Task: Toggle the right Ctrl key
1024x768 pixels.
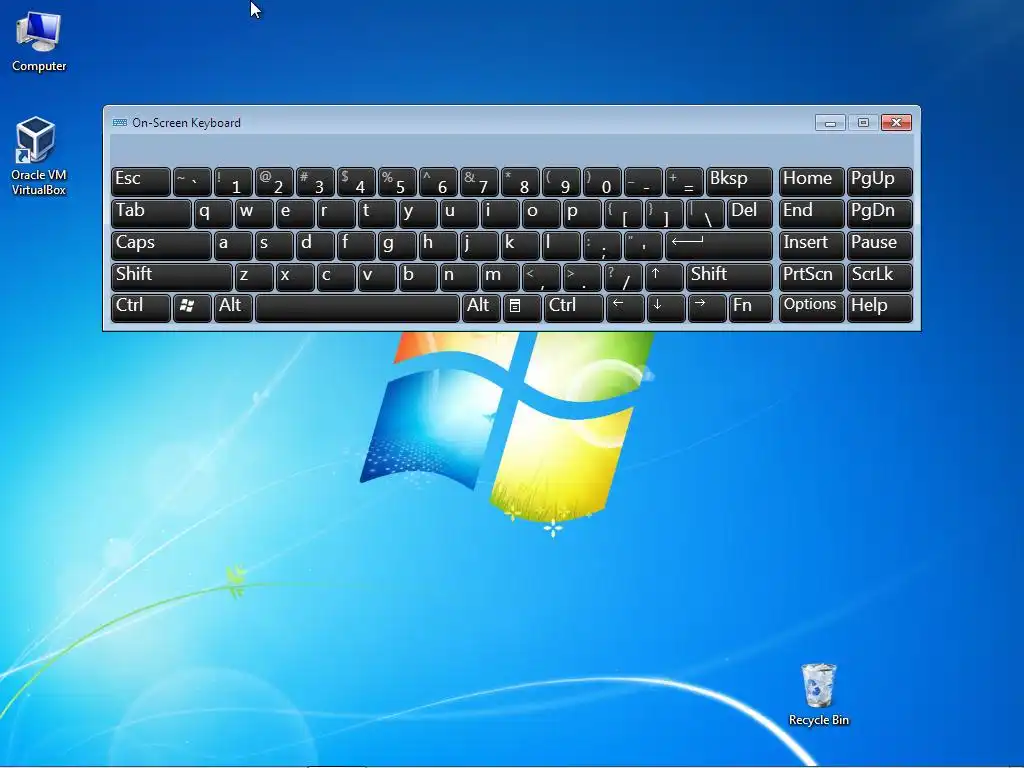Action: [x=573, y=308]
